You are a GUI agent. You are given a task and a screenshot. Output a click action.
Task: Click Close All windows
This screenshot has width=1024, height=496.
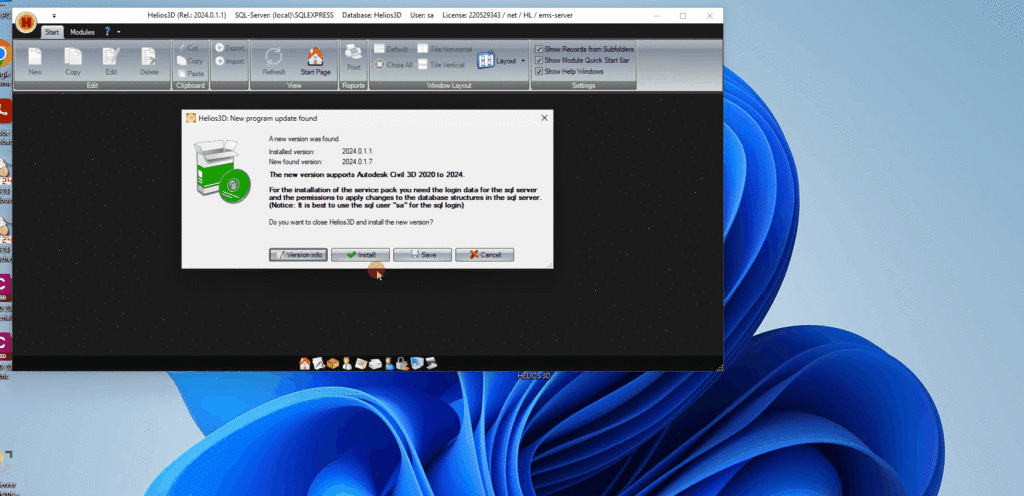394,65
